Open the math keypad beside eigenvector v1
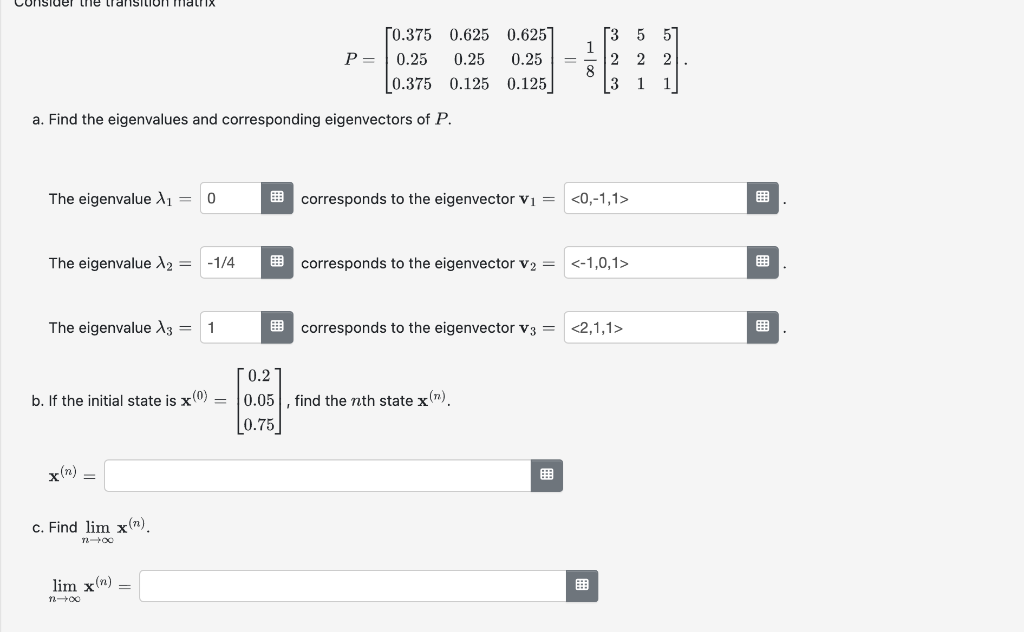The height and width of the screenshot is (632, 1024). pyautogui.click(x=762, y=198)
